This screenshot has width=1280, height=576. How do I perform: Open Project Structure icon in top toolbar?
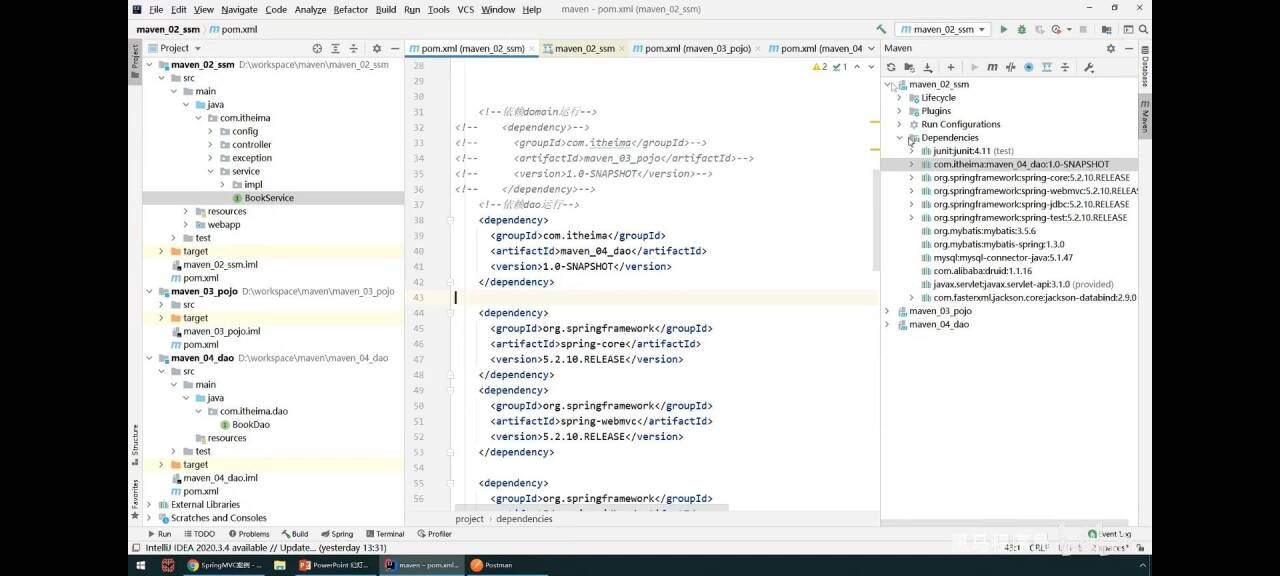pyautogui.click(x=1105, y=29)
